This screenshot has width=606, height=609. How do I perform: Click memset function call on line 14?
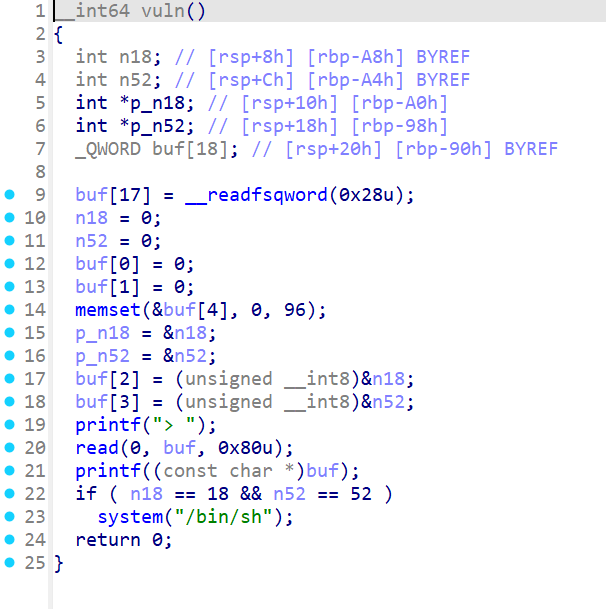point(108,310)
